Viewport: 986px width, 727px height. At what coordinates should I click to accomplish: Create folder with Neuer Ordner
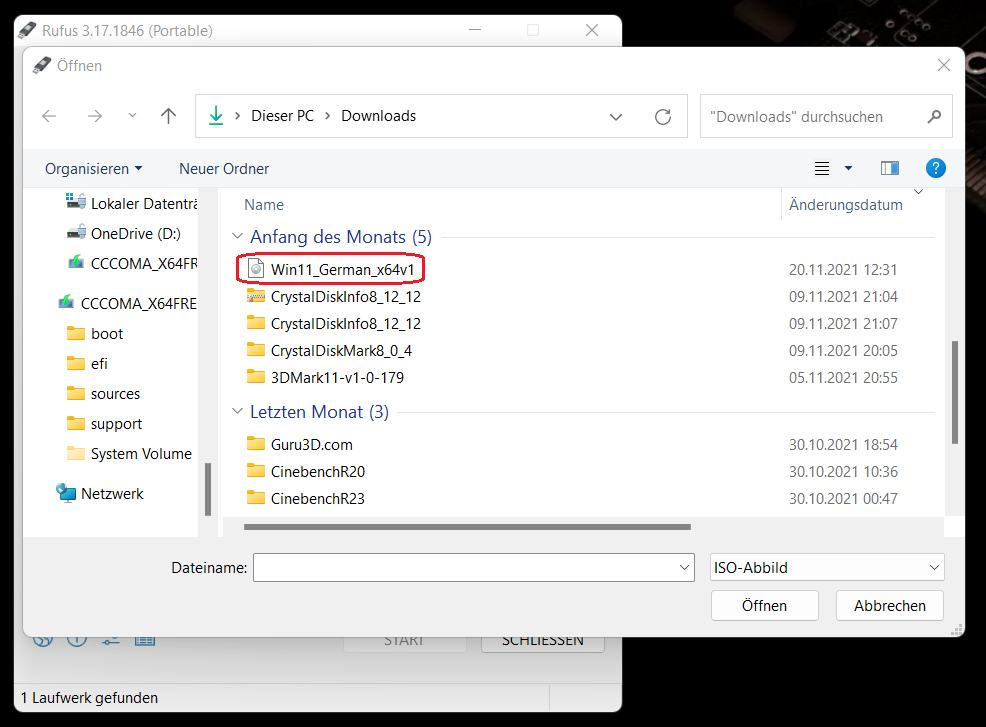coord(224,169)
